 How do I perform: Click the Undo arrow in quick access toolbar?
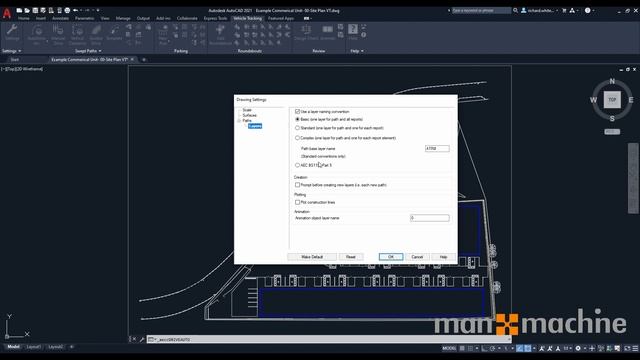[76, 10]
